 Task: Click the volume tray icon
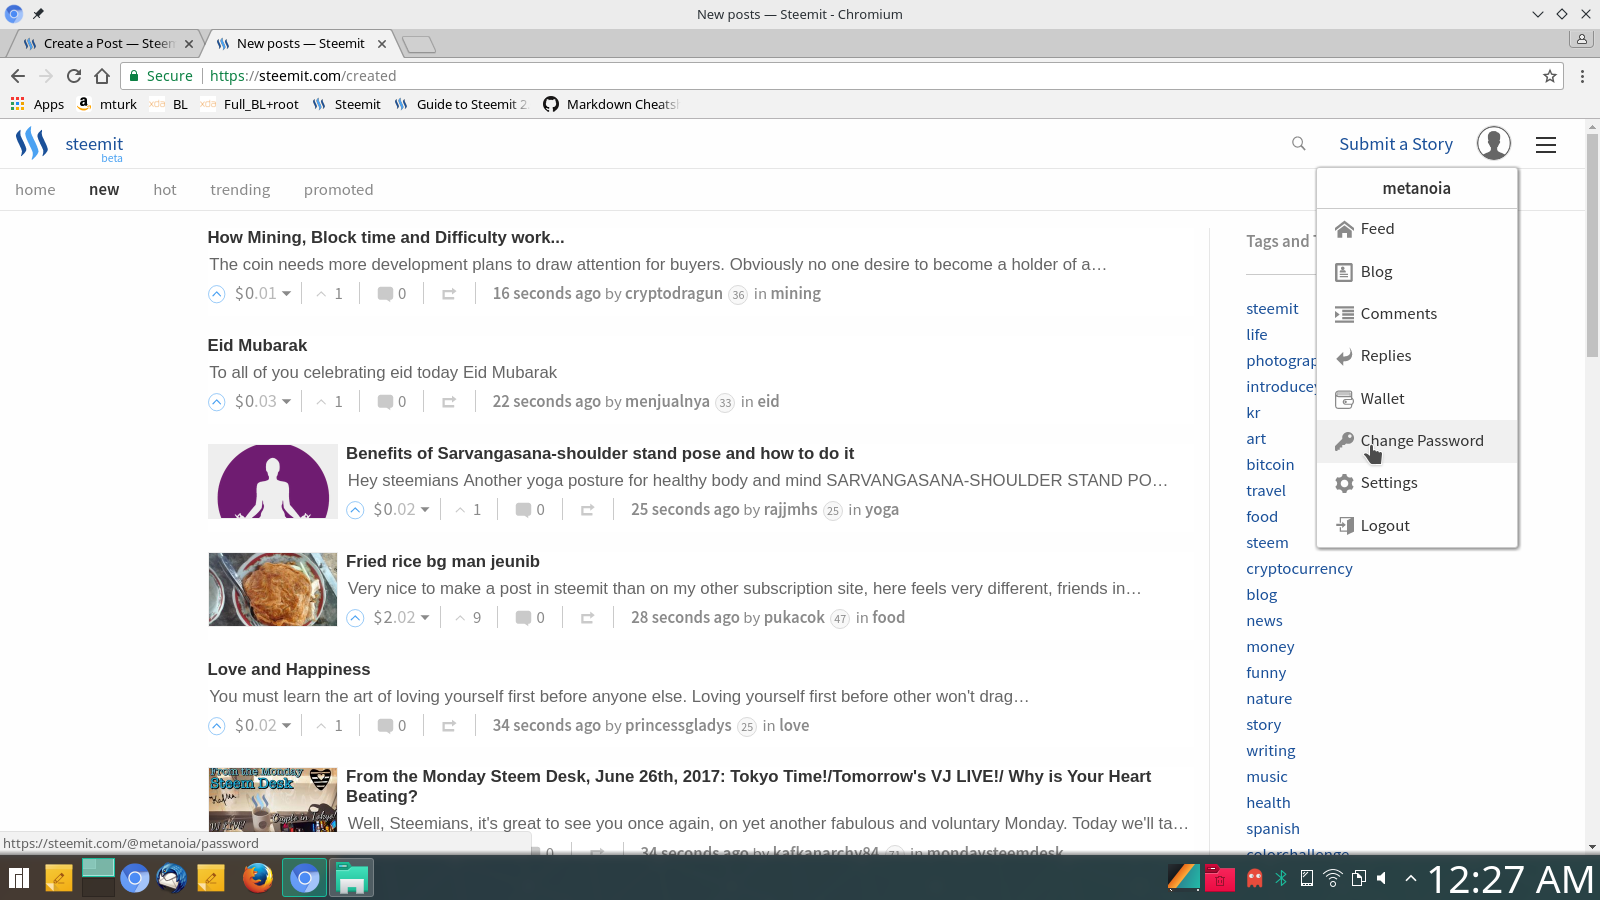pos(1382,878)
